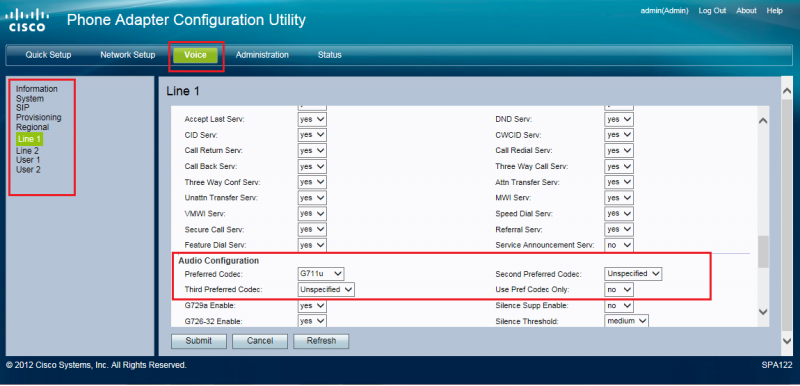Open the G729a Enable dropdown

312,306
